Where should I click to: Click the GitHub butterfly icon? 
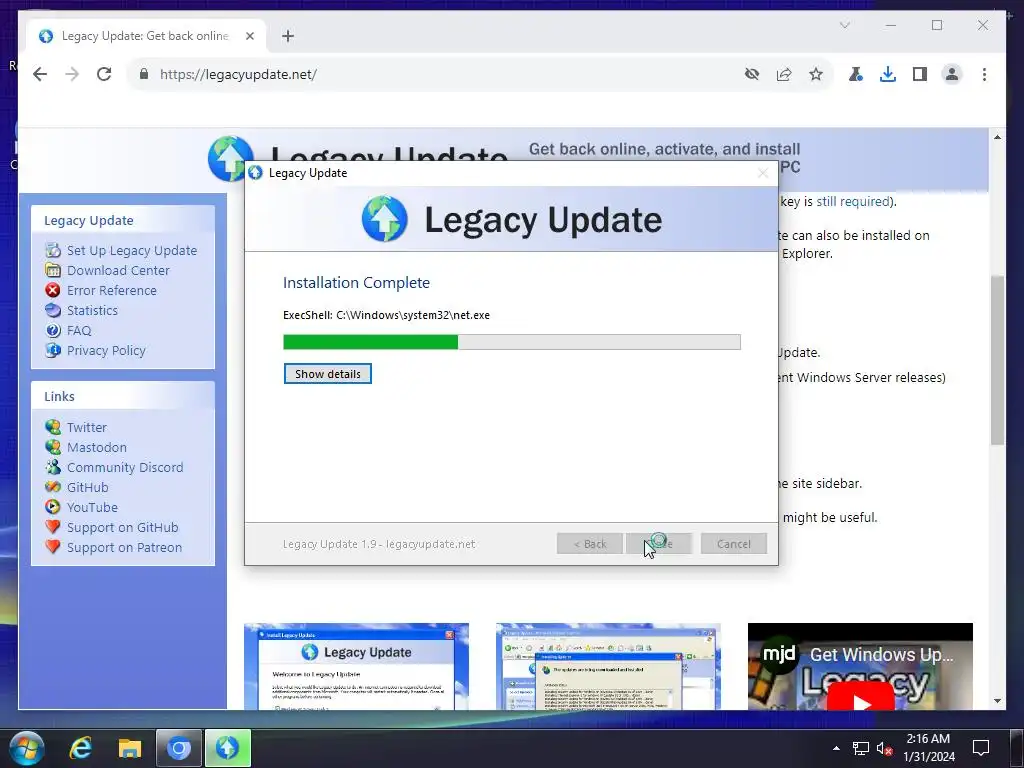pos(53,487)
